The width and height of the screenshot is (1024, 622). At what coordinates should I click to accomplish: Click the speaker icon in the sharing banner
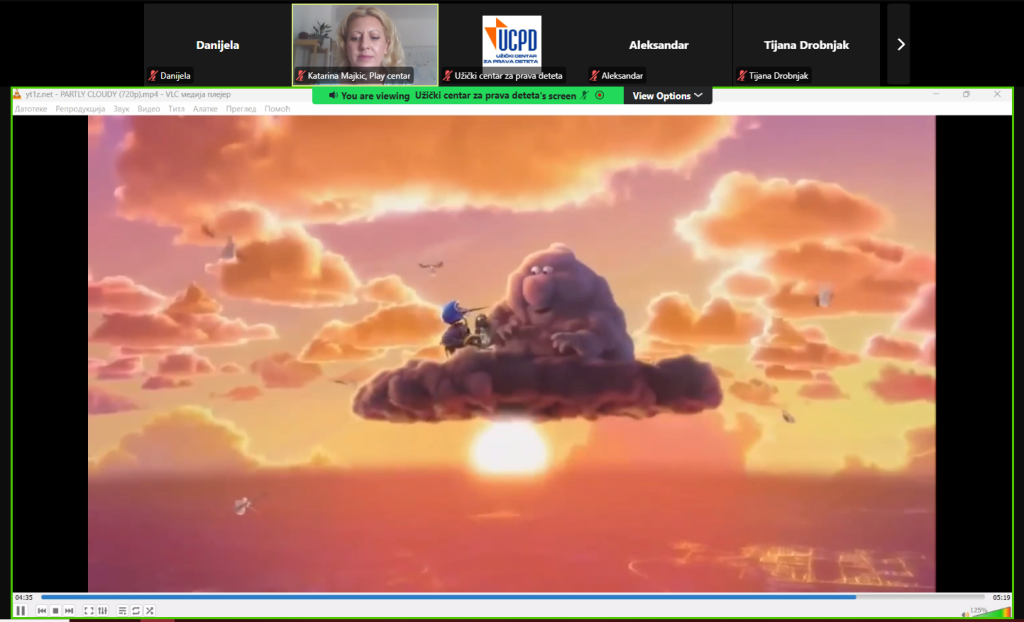click(x=333, y=95)
